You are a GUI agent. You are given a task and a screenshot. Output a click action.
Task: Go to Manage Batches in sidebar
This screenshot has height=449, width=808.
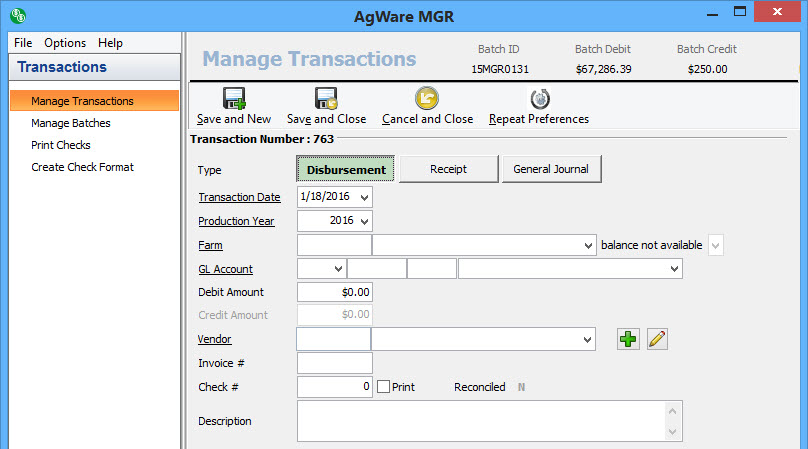pos(71,123)
